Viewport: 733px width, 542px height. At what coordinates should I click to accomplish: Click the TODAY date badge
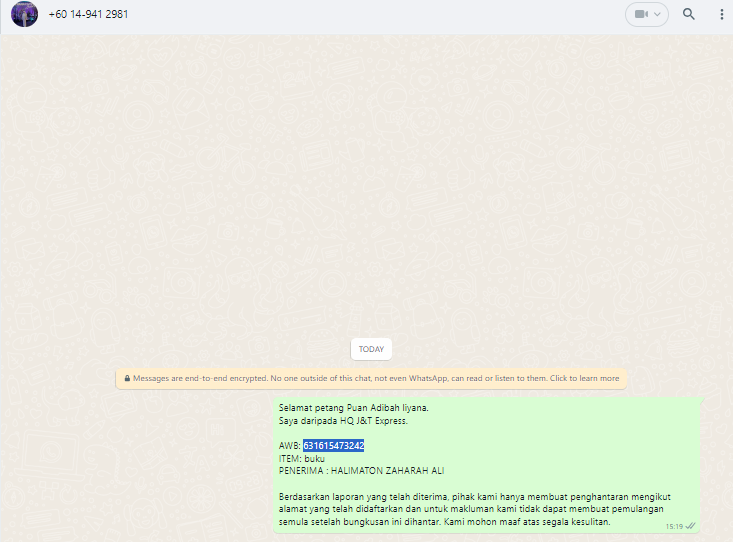click(x=371, y=349)
